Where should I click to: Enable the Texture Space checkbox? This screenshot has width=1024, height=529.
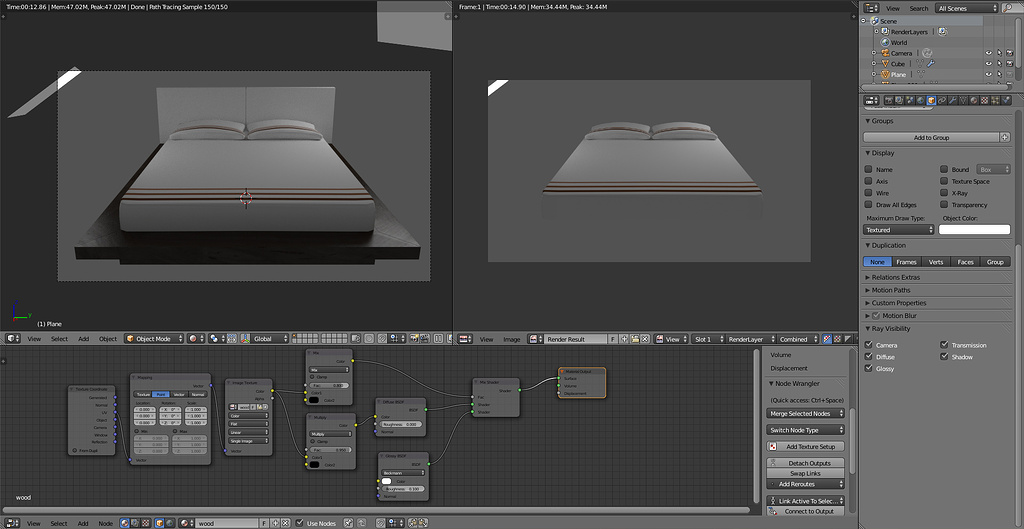point(944,181)
